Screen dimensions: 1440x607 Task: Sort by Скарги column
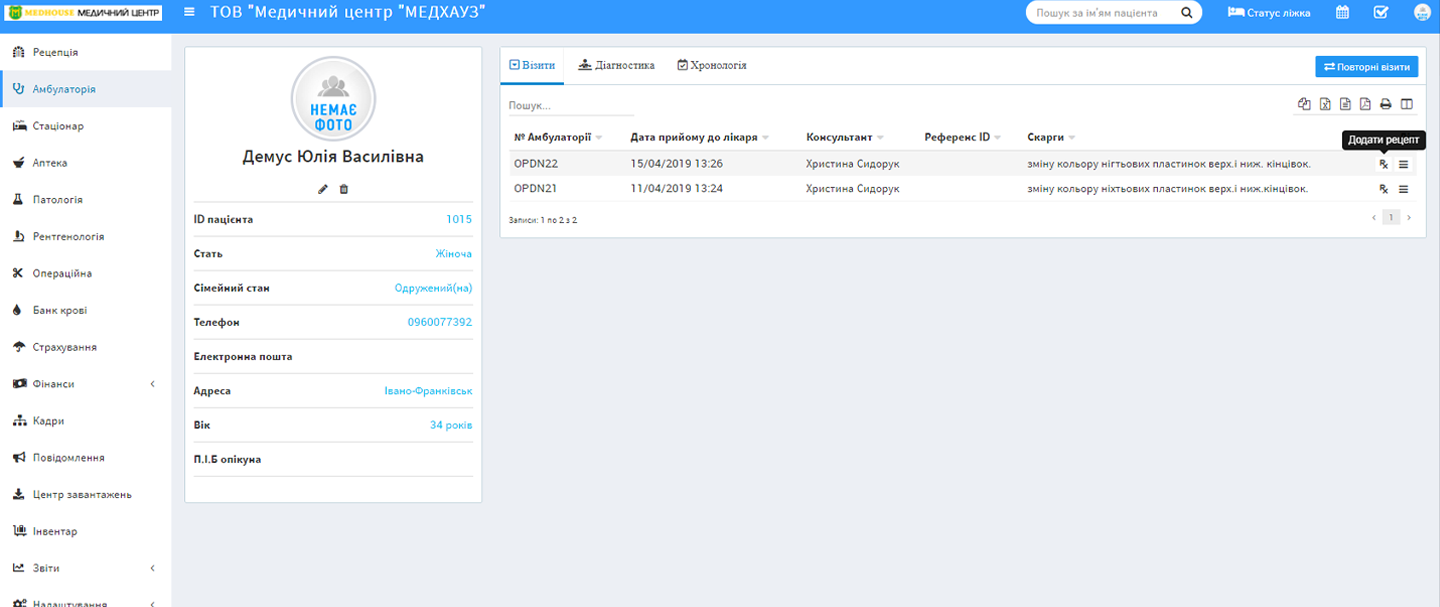point(1051,137)
